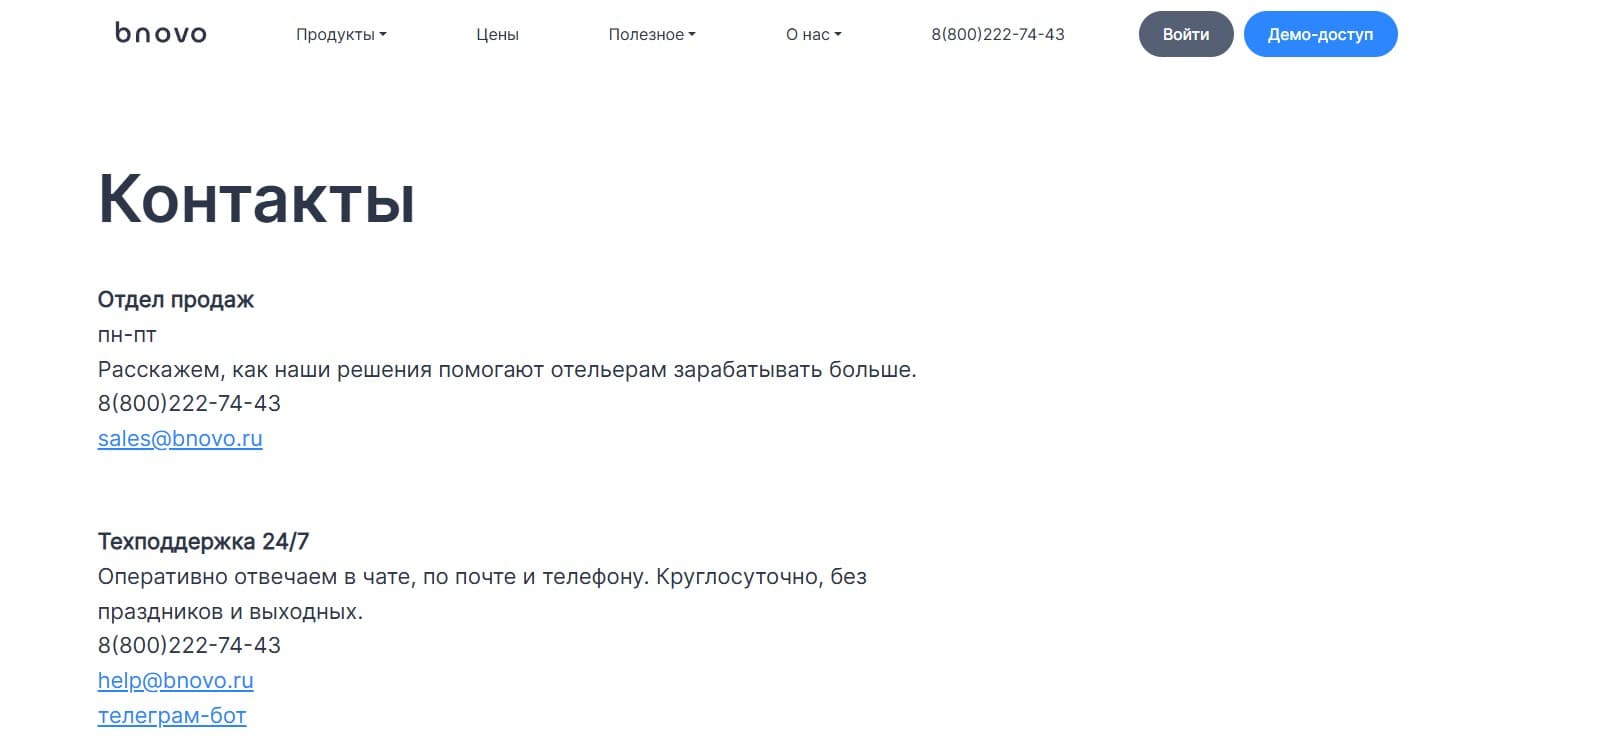The width and height of the screenshot is (1600, 750).
Task: Click the Техподдержка 24/7 heading
Action: [204, 541]
